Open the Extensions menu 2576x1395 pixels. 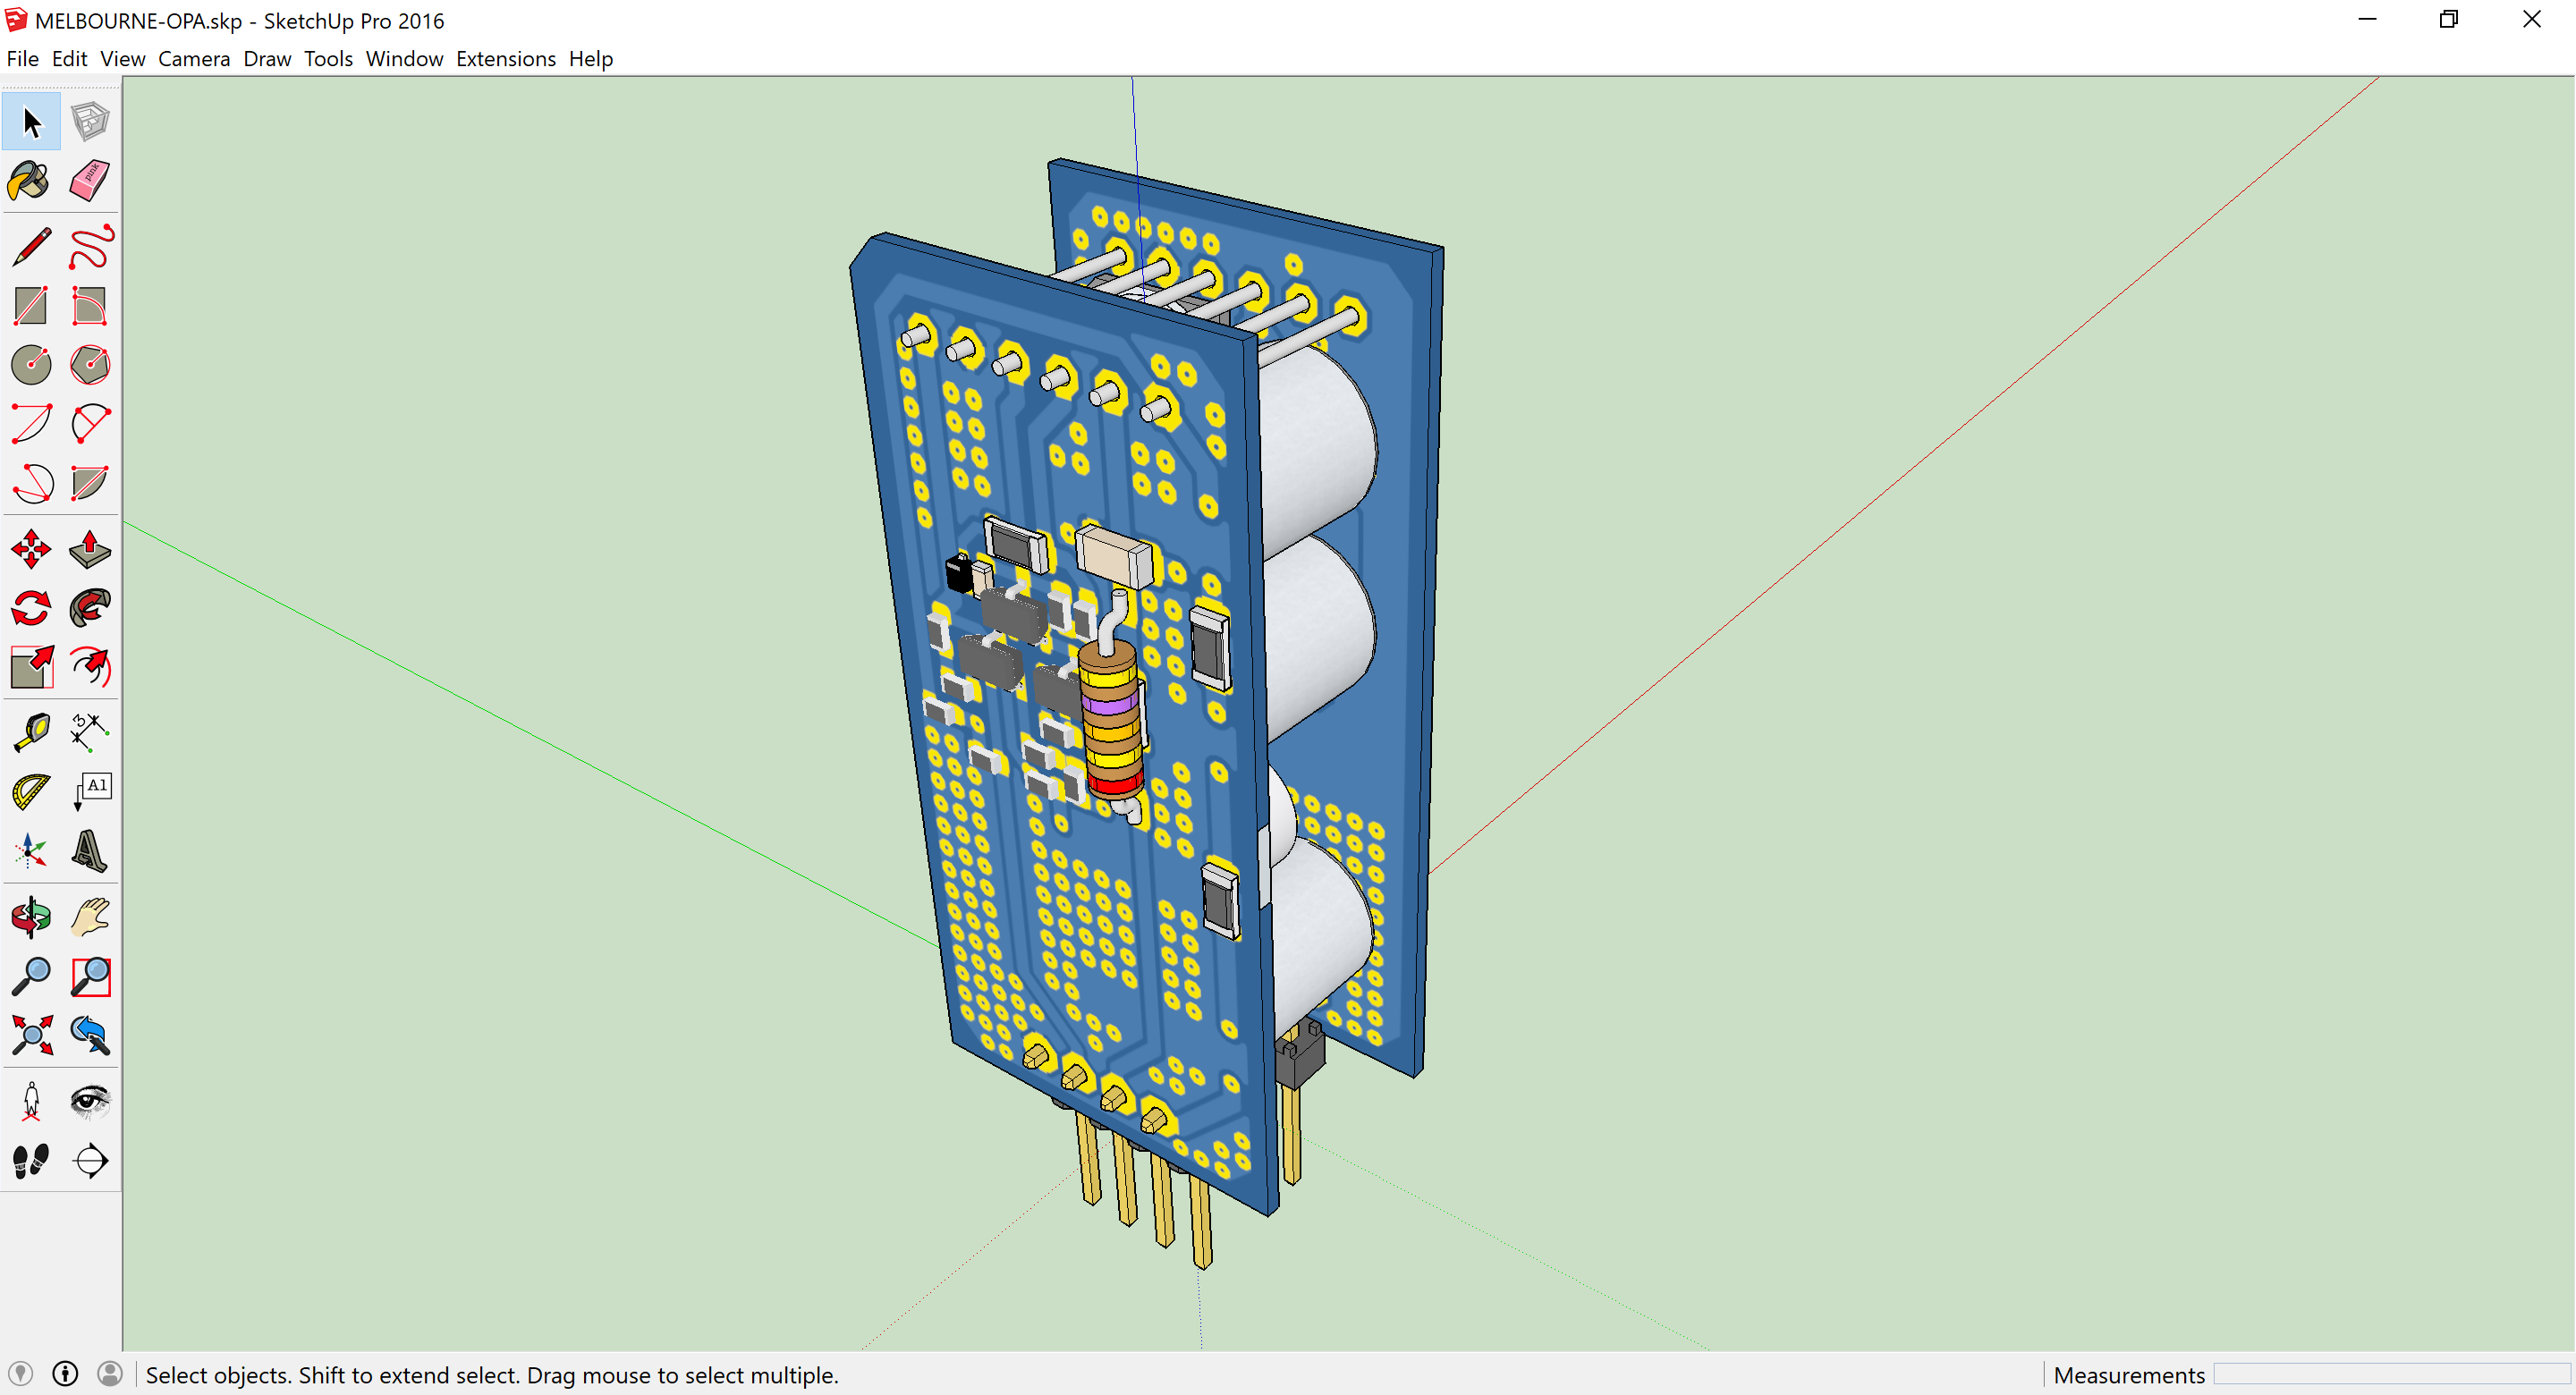(x=506, y=59)
